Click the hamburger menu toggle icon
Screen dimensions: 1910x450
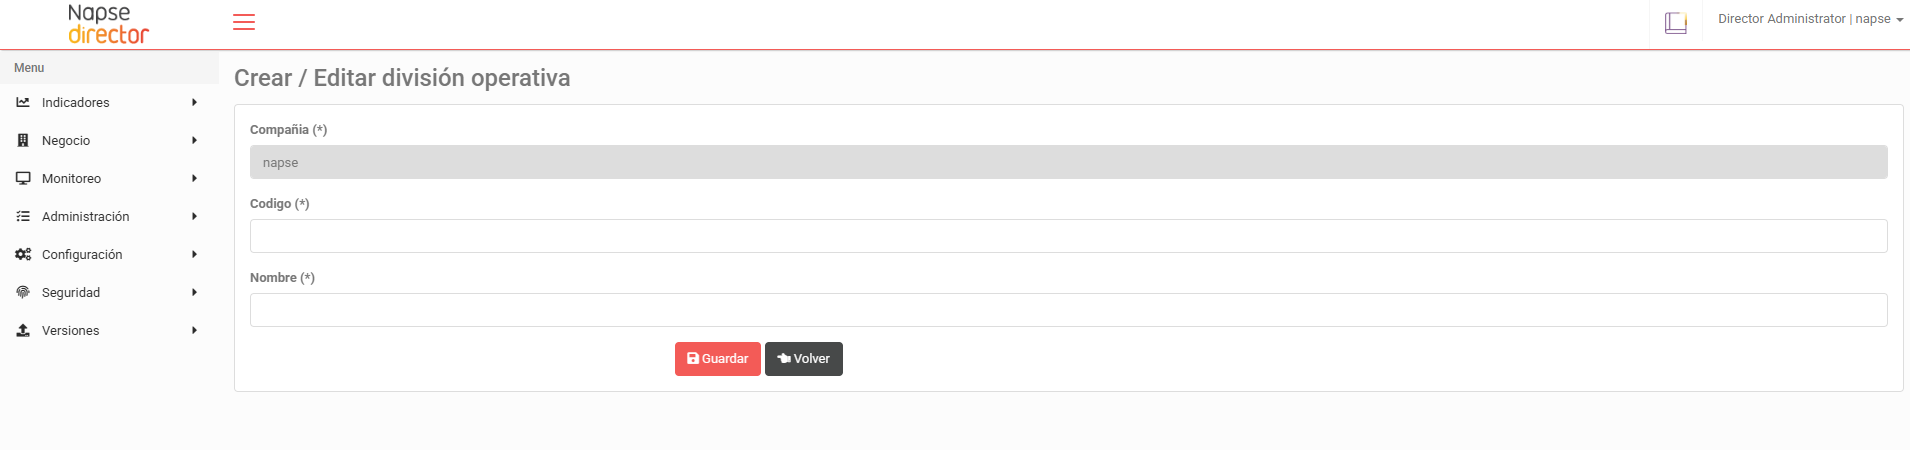tap(244, 22)
